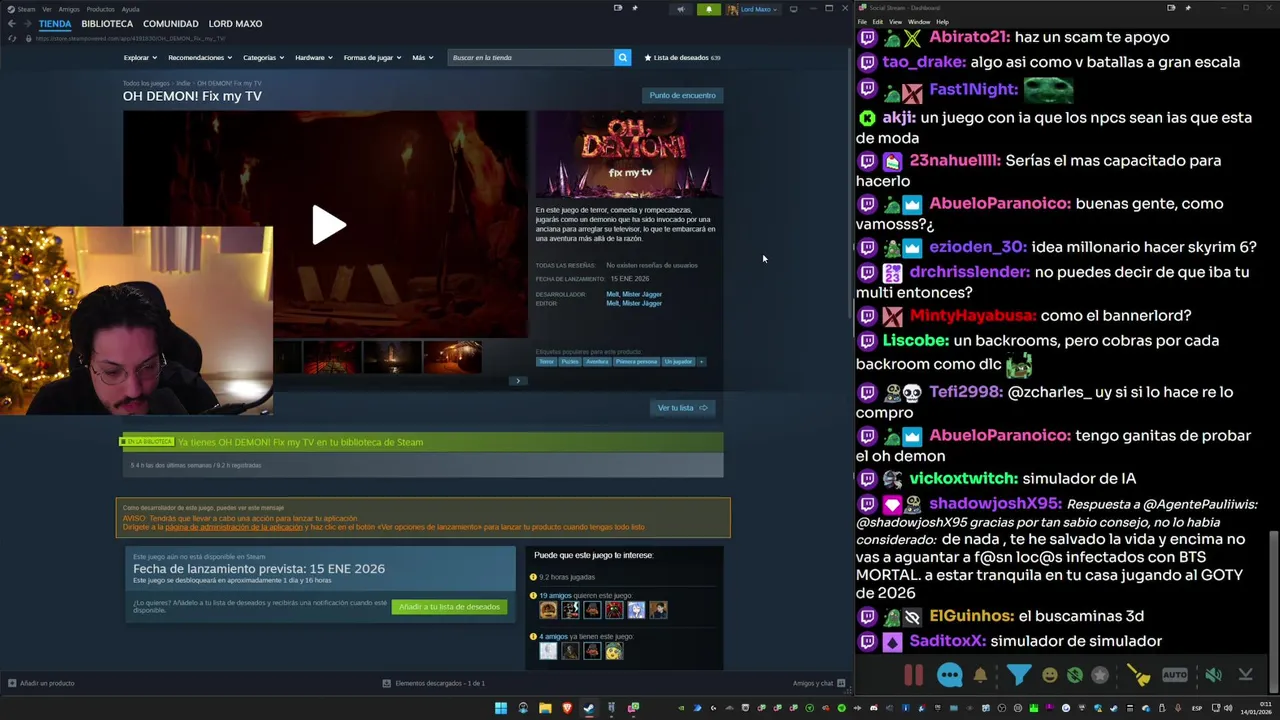Open the LORD MAXO profile tab
Screen dimensions: 1280x720
click(x=235, y=23)
